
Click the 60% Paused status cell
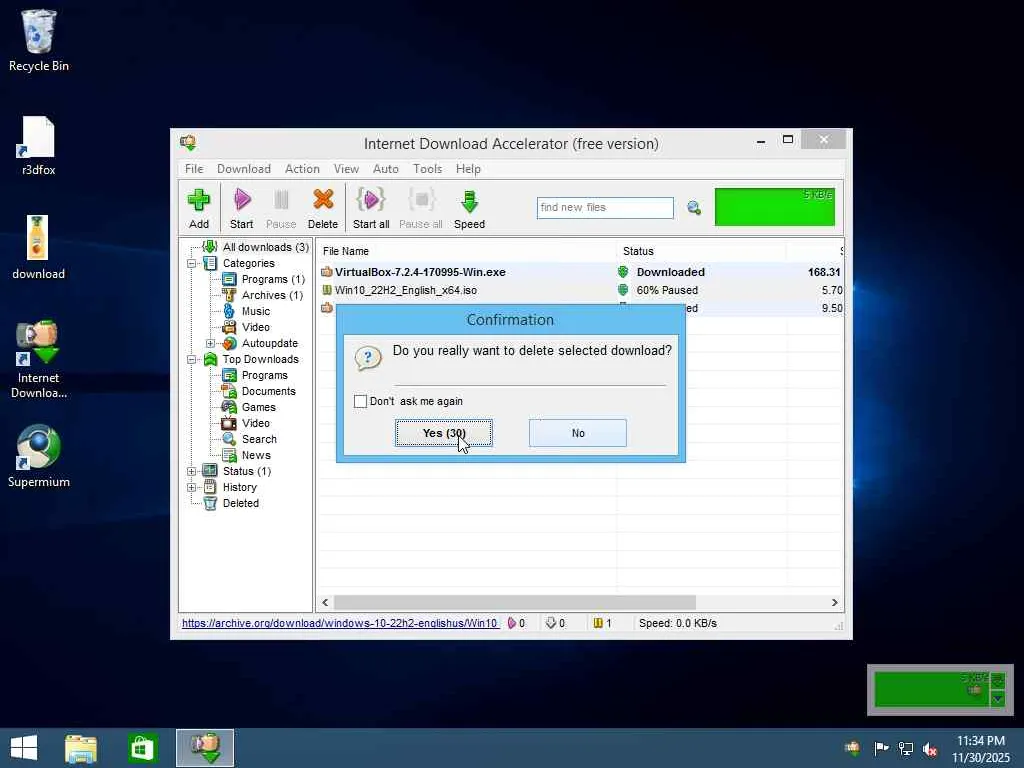click(x=667, y=290)
